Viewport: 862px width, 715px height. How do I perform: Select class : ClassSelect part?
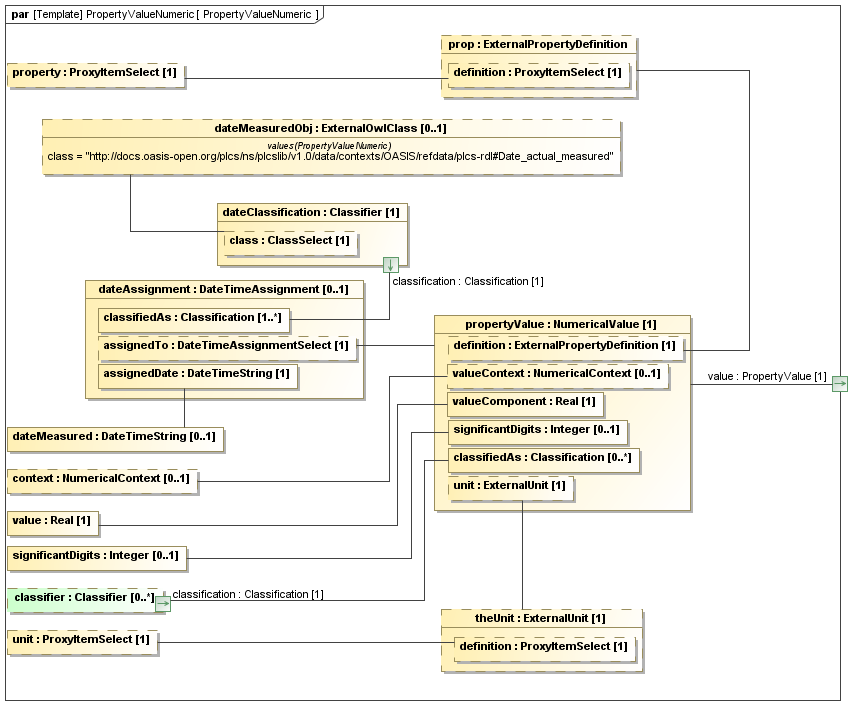(289, 241)
